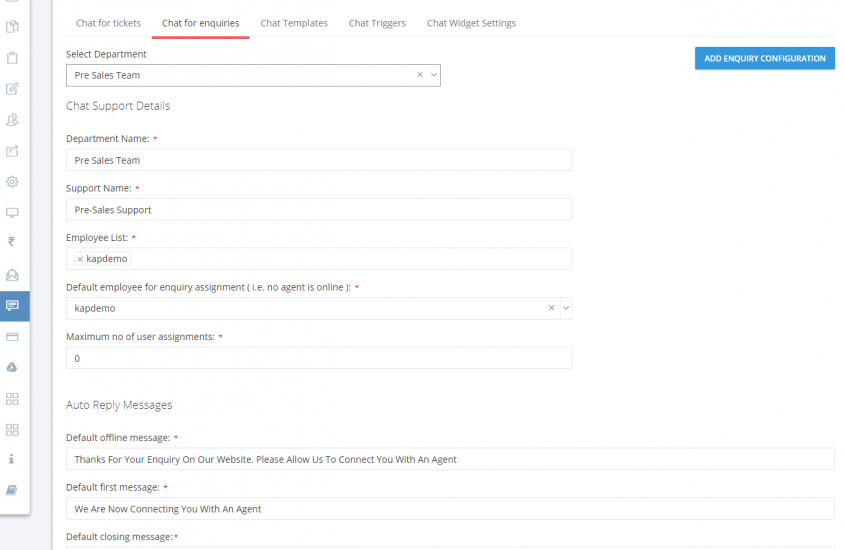
Task: Clear the default employee selection
Action: (551, 308)
